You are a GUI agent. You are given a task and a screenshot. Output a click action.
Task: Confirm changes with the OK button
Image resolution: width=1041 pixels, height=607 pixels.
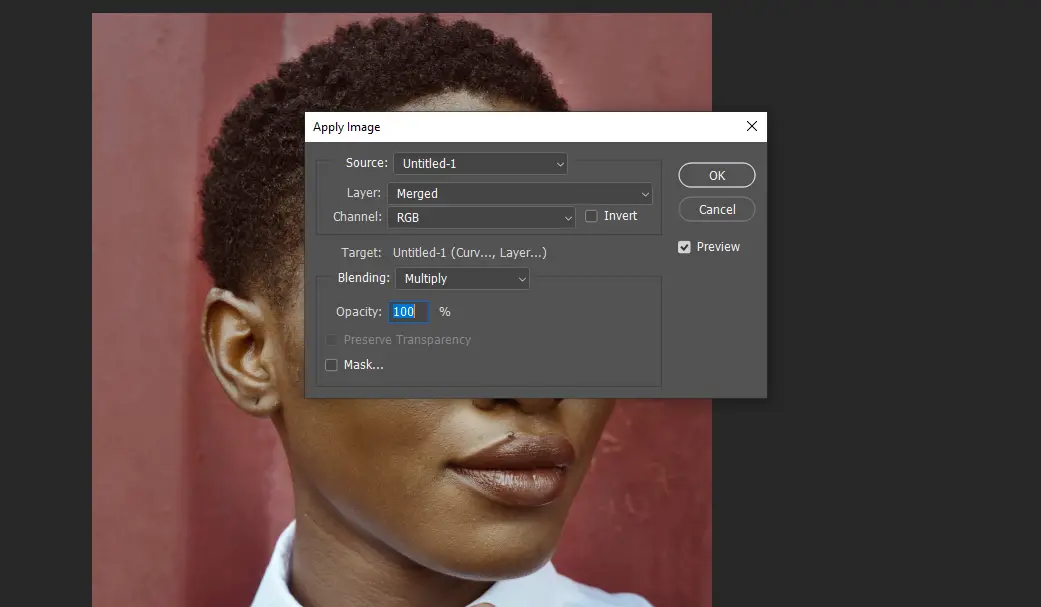pos(716,174)
